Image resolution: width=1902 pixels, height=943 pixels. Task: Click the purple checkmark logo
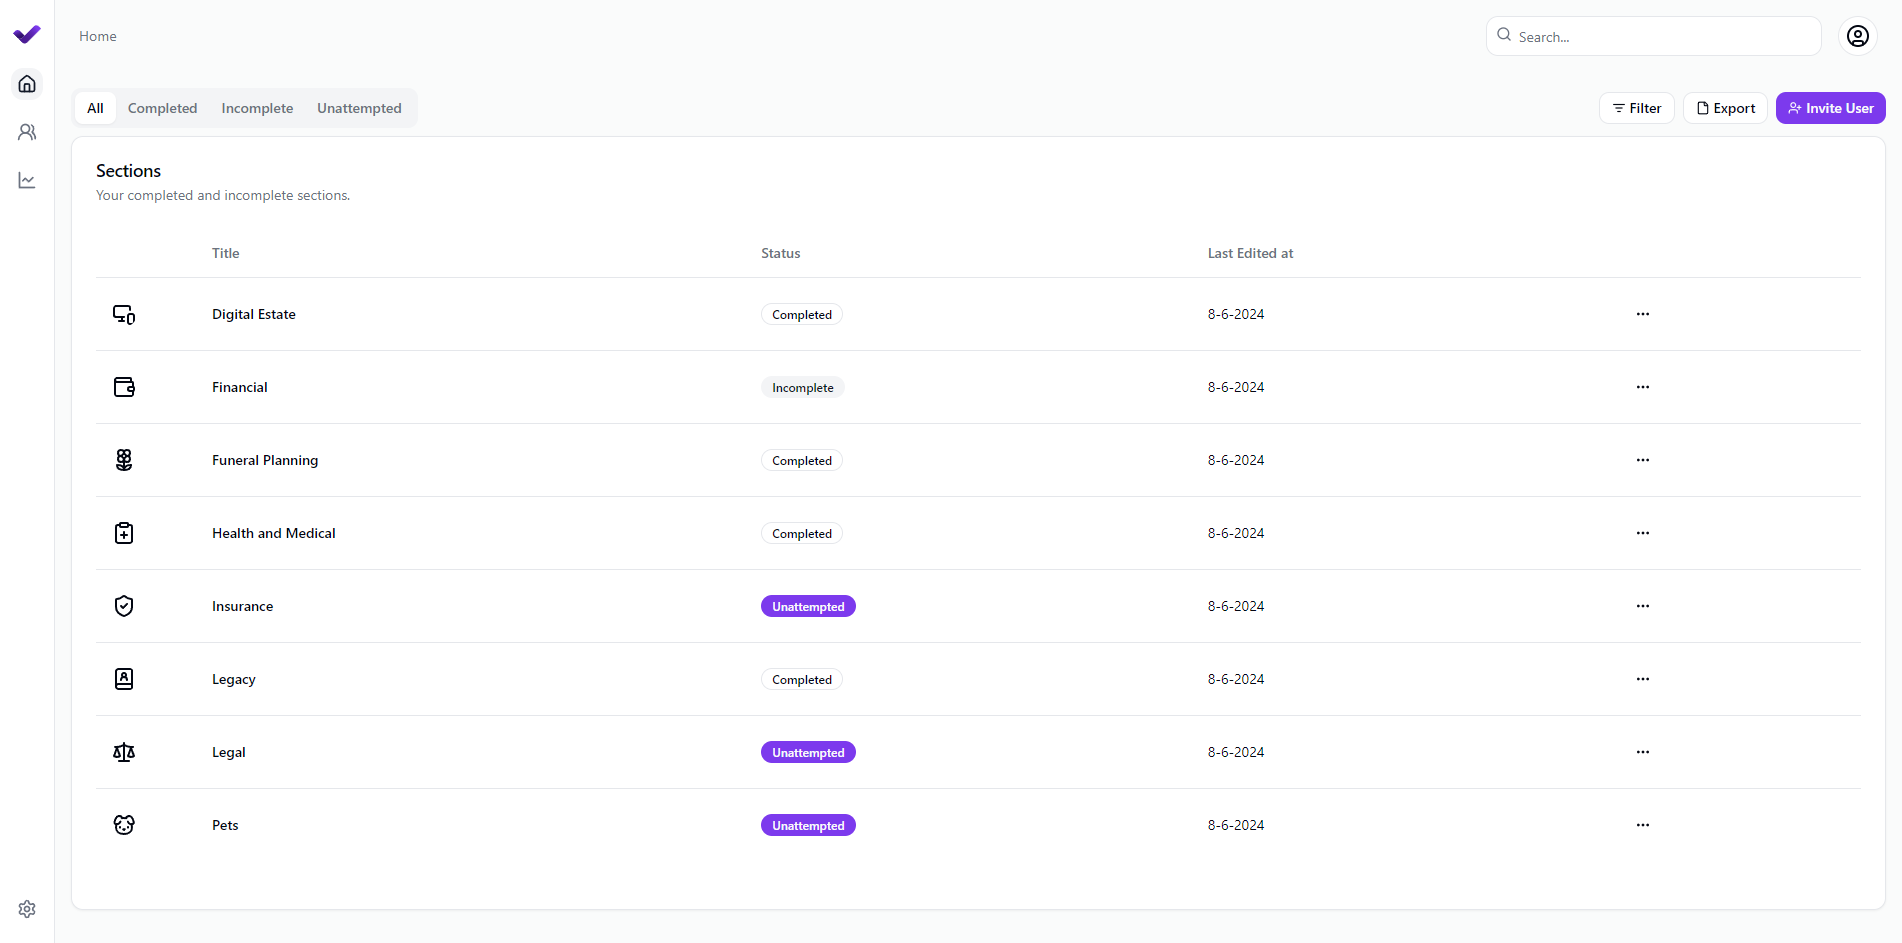pos(27,33)
